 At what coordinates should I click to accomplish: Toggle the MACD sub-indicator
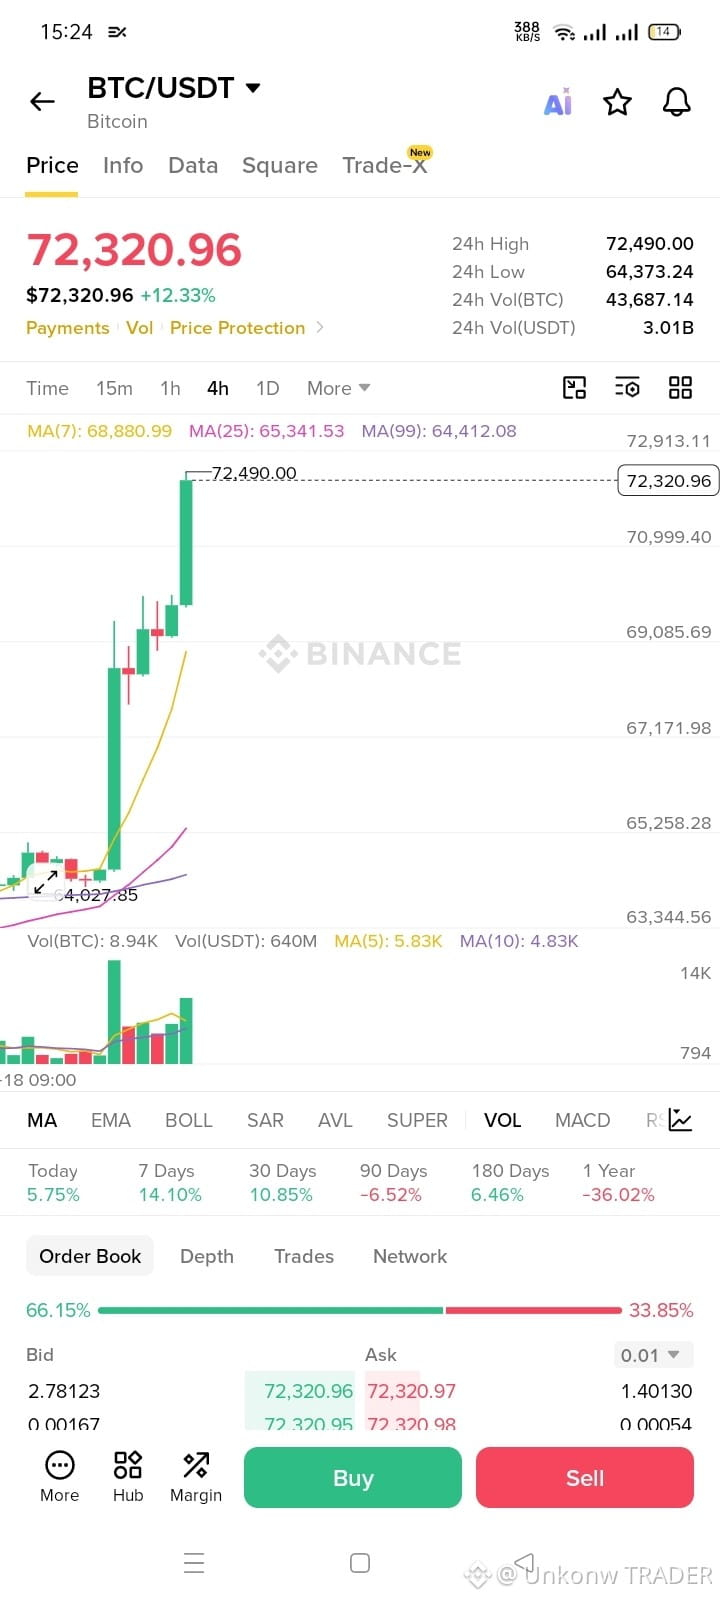pos(582,1120)
